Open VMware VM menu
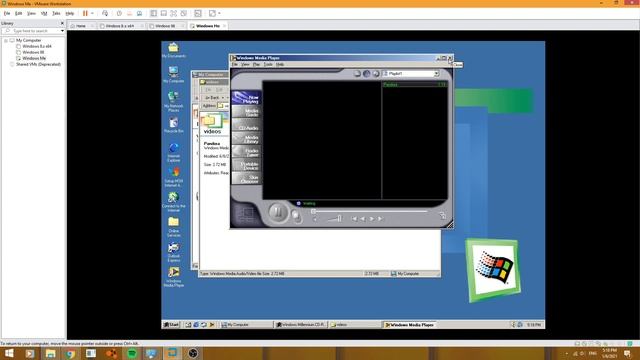640x360 pixels. [x=44, y=13]
